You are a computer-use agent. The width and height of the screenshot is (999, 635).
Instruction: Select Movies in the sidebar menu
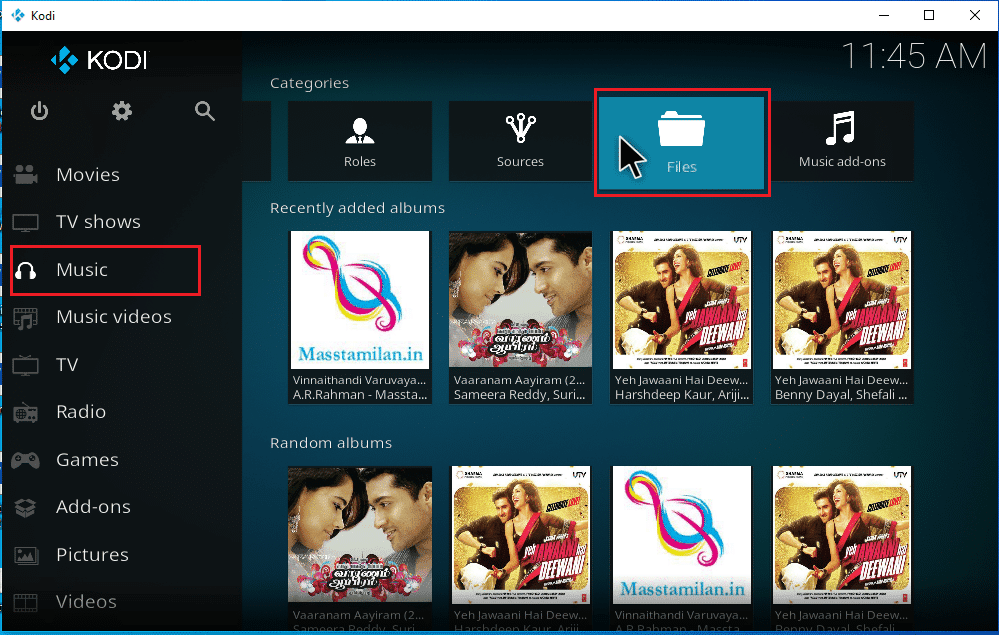[x=87, y=175]
